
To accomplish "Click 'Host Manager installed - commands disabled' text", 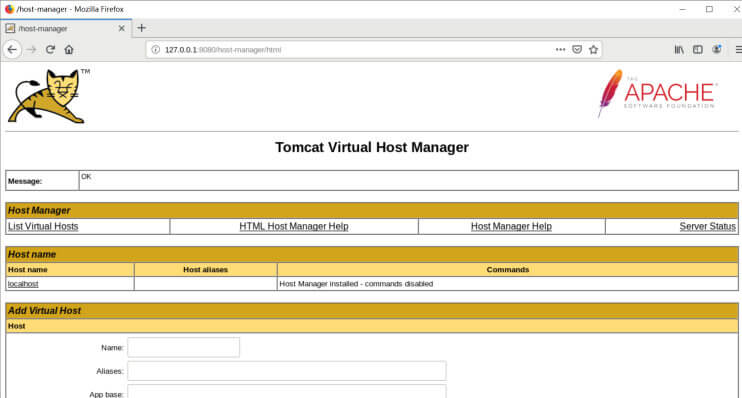I will tap(356, 283).
